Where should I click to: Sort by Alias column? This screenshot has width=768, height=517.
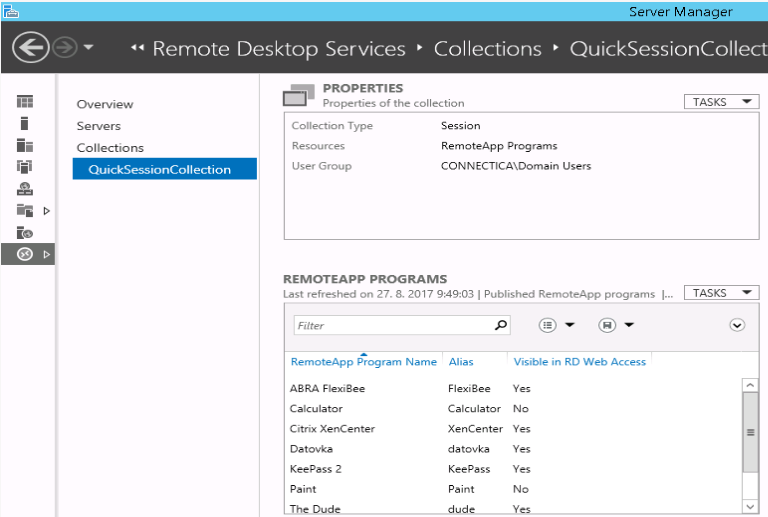coord(461,362)
